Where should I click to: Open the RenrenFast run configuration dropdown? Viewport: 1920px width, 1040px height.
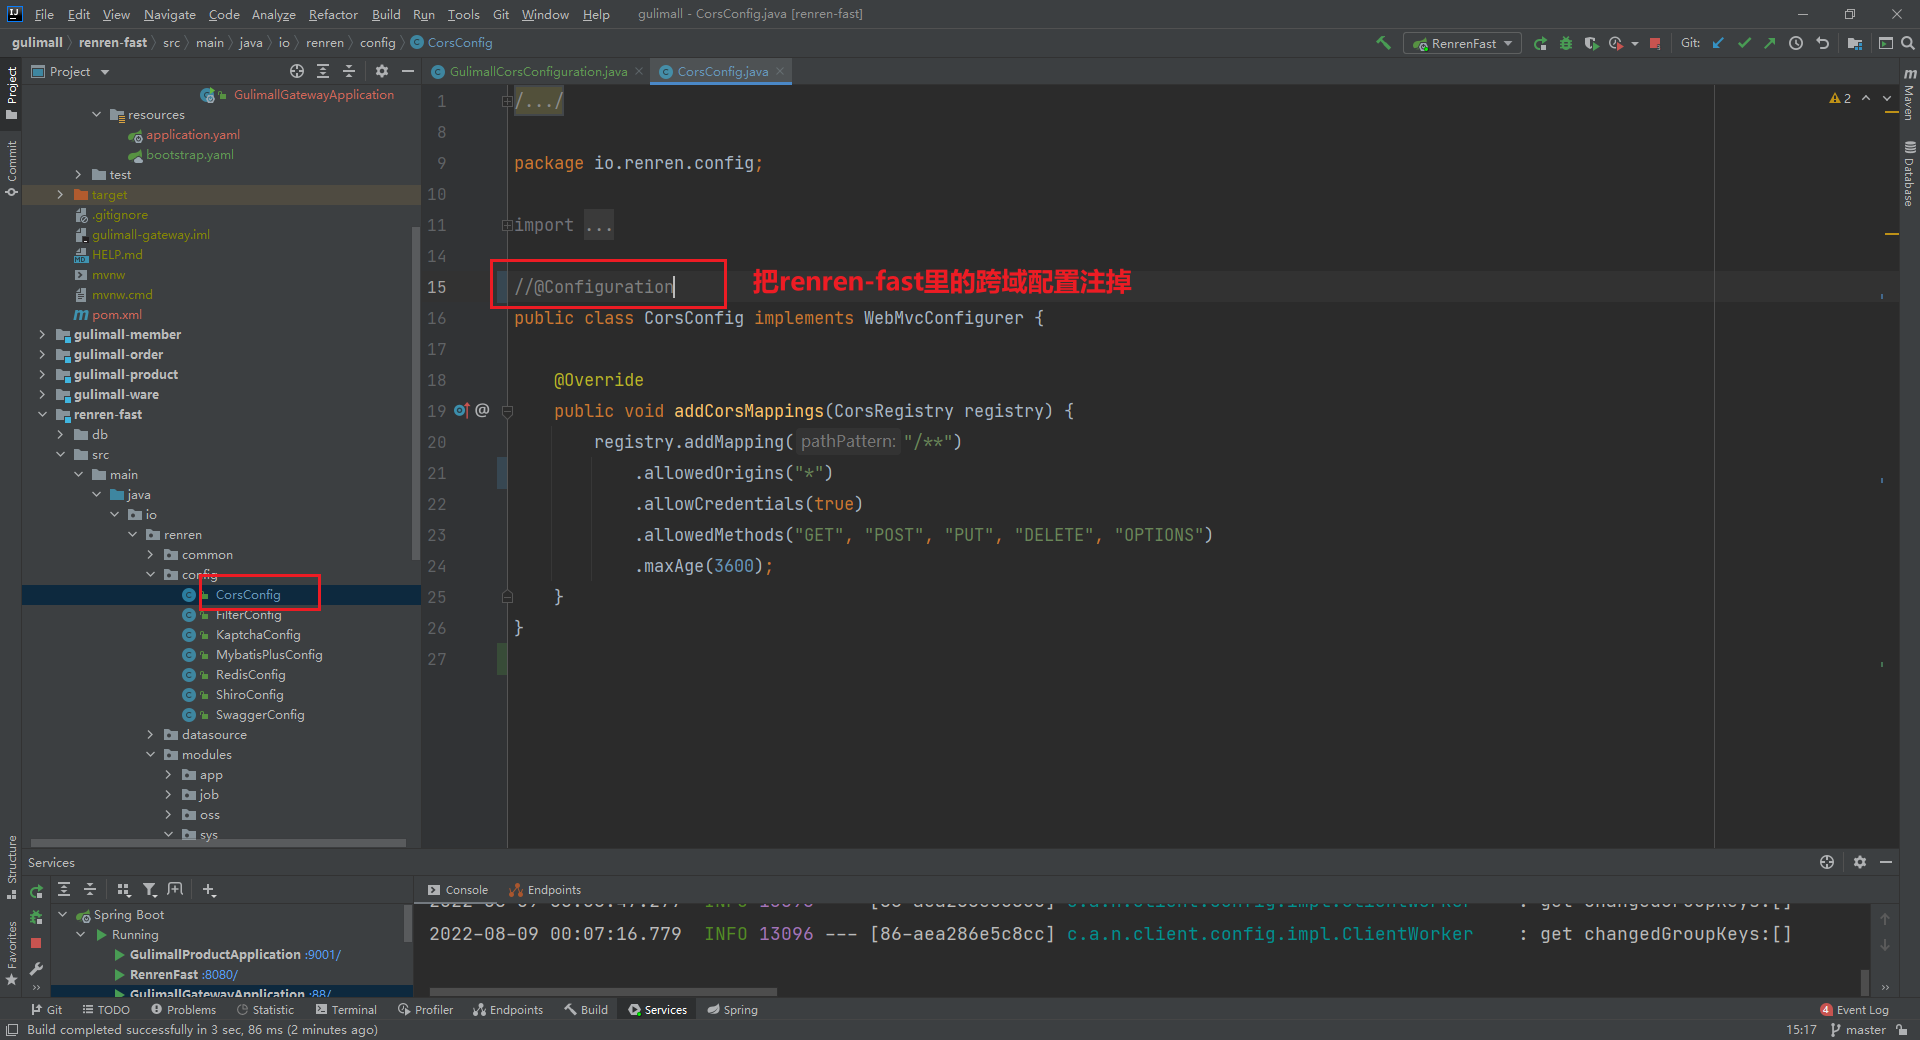1462,43
